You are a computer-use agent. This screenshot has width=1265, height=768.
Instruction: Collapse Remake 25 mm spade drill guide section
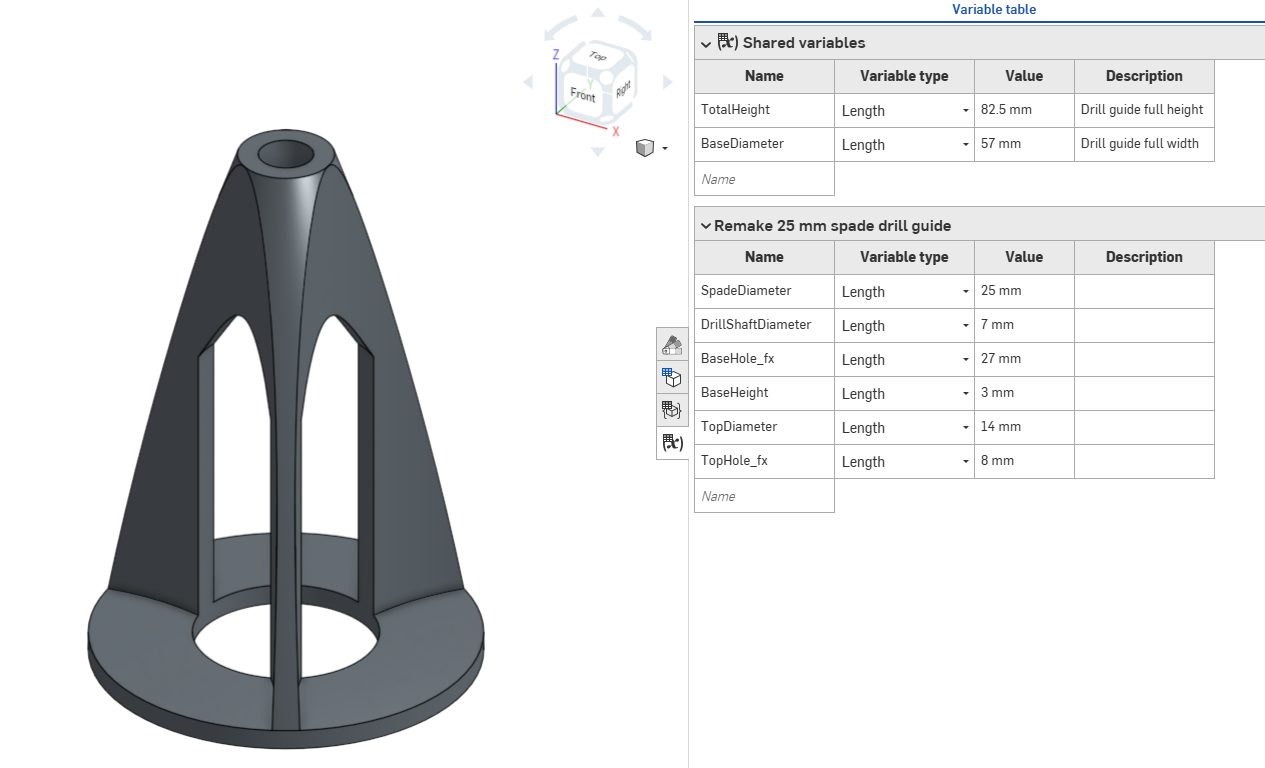(x=706, y=226)
